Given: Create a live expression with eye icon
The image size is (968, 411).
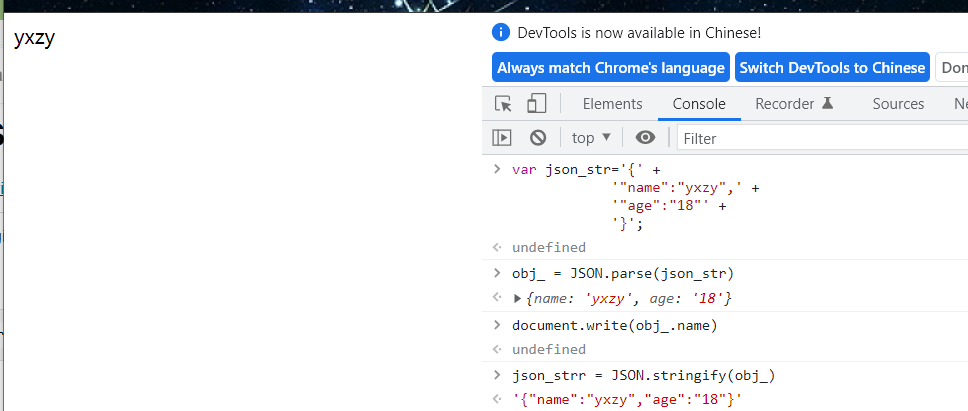Looking at the screenshot, I should [x=645, y=138].
